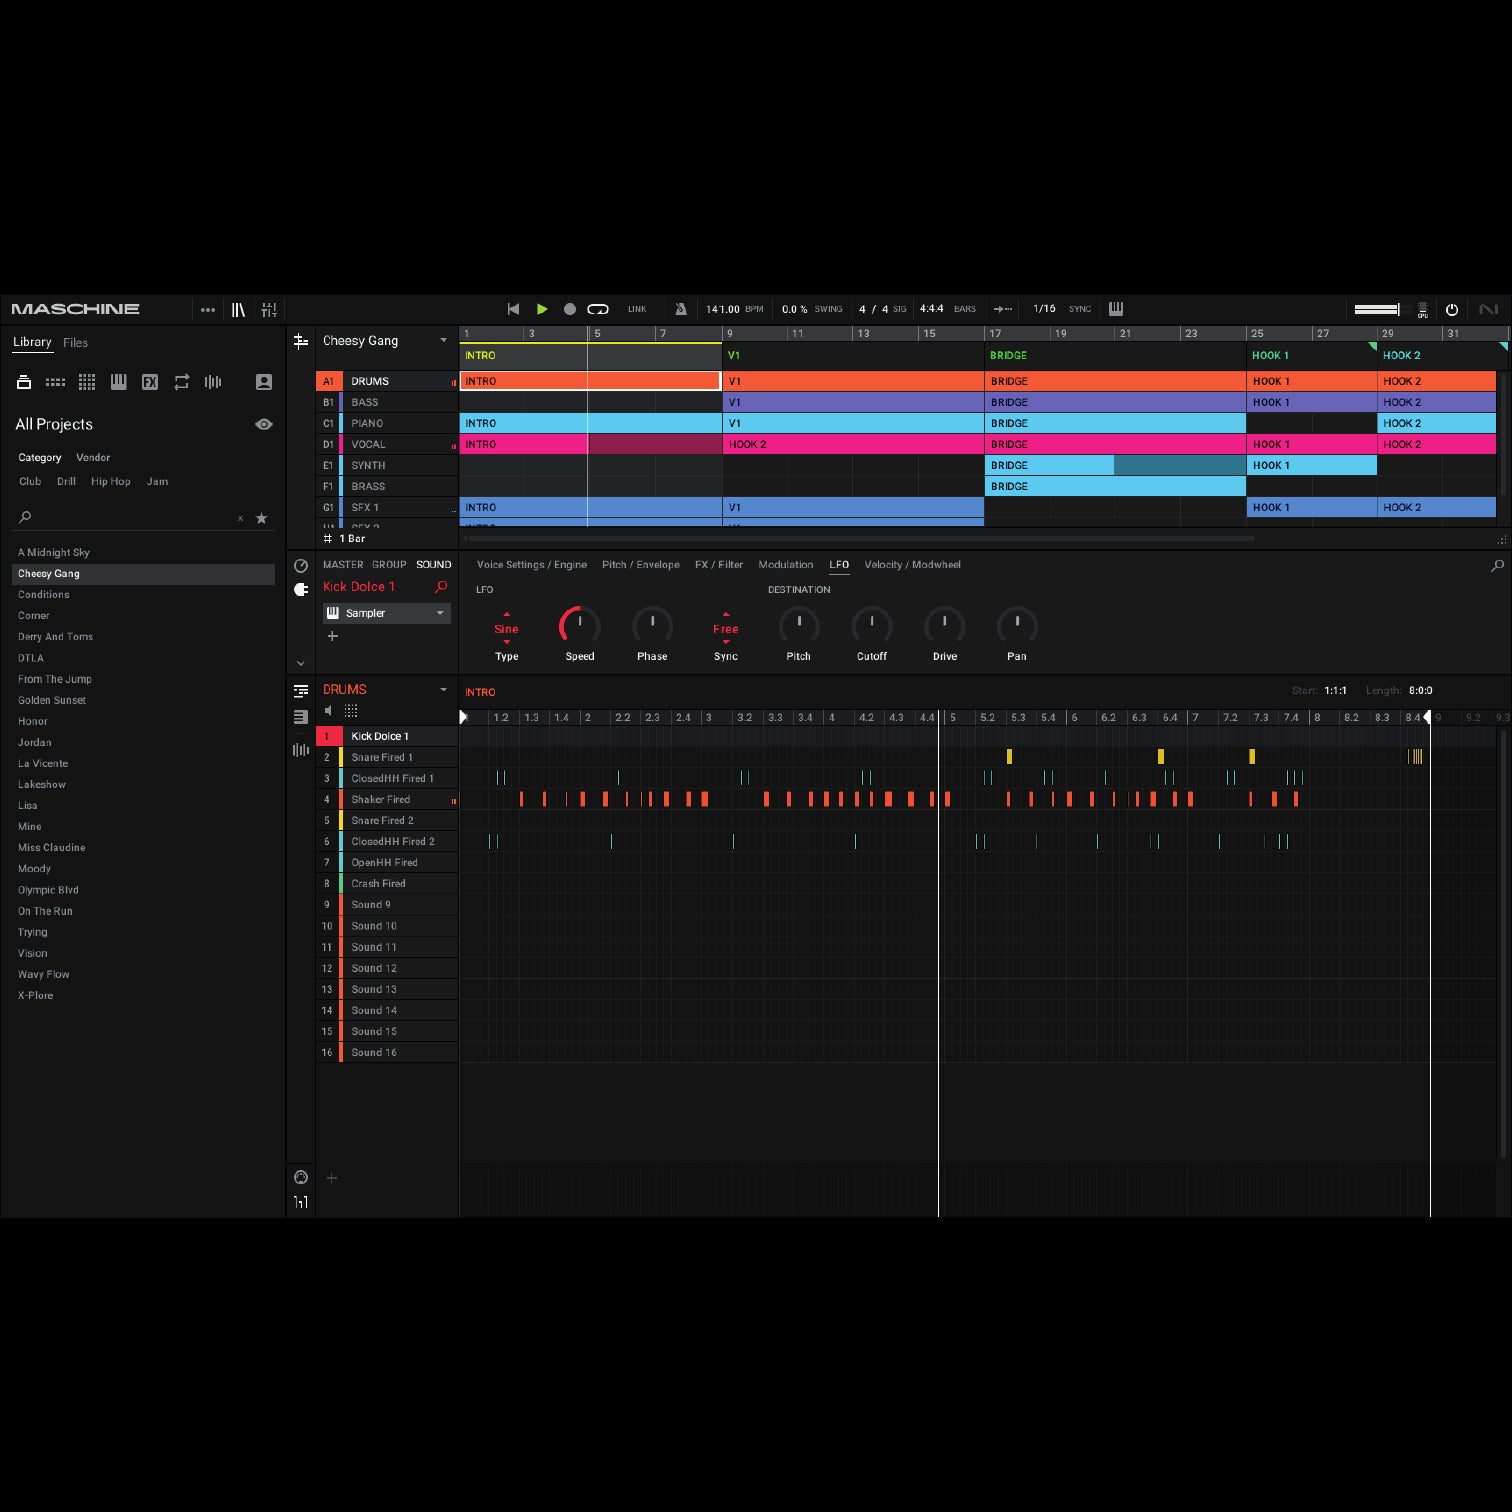Open the Golden Sunset project
1512x1512 pixels.
coord(52,700)
